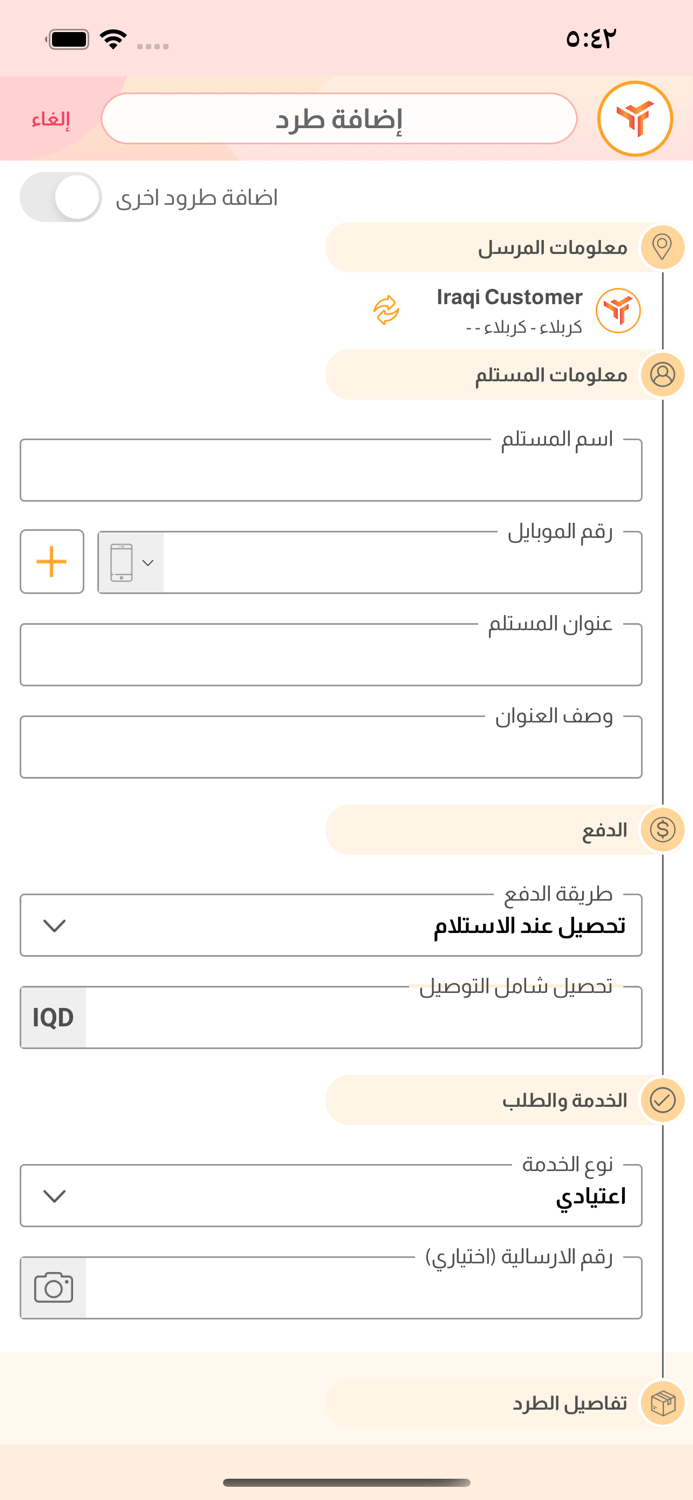Select the إضافة طرد title bar
The width and height of the screenshot is (693, 1500).
tap(339, 118)
